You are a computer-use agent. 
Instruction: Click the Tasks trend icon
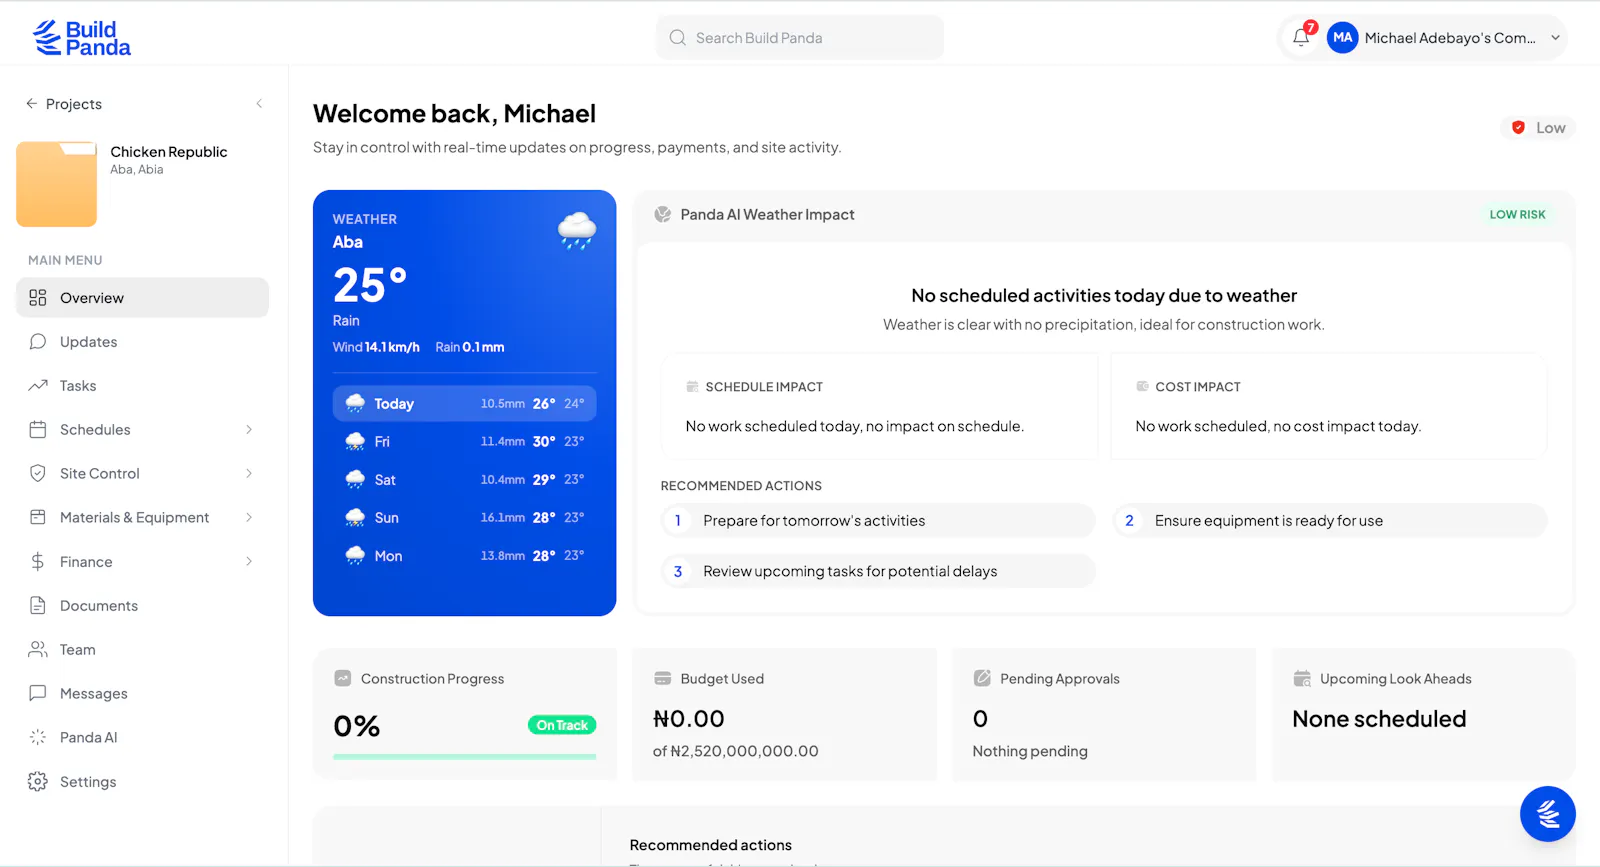[38, 386]
